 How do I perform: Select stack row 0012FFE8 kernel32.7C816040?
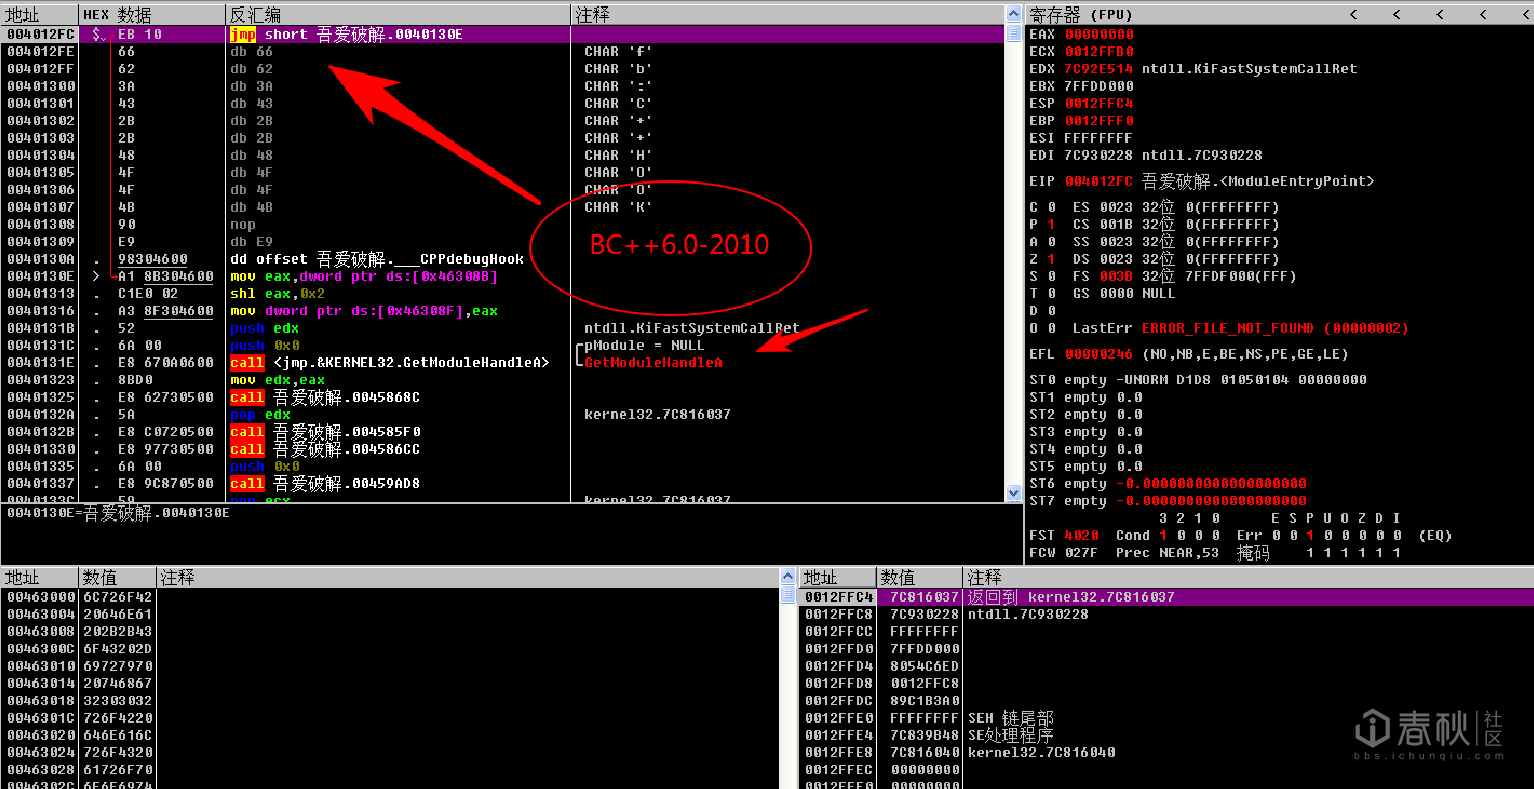[1166, 752]
